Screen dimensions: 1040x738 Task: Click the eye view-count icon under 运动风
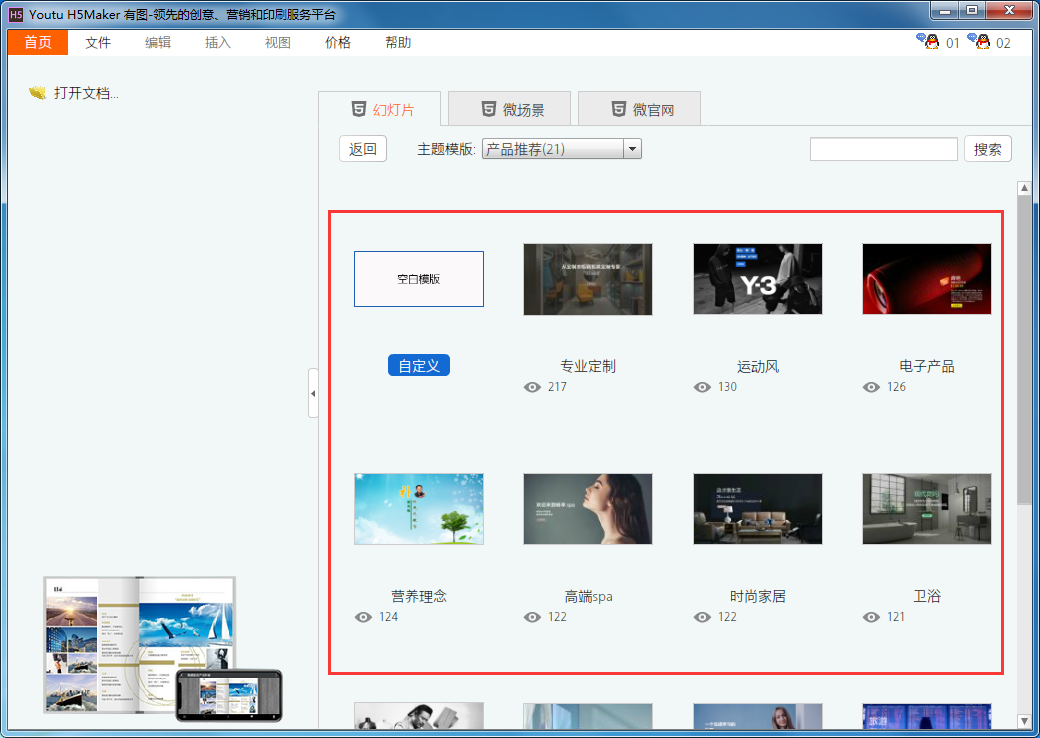click(x=702, y=387)
